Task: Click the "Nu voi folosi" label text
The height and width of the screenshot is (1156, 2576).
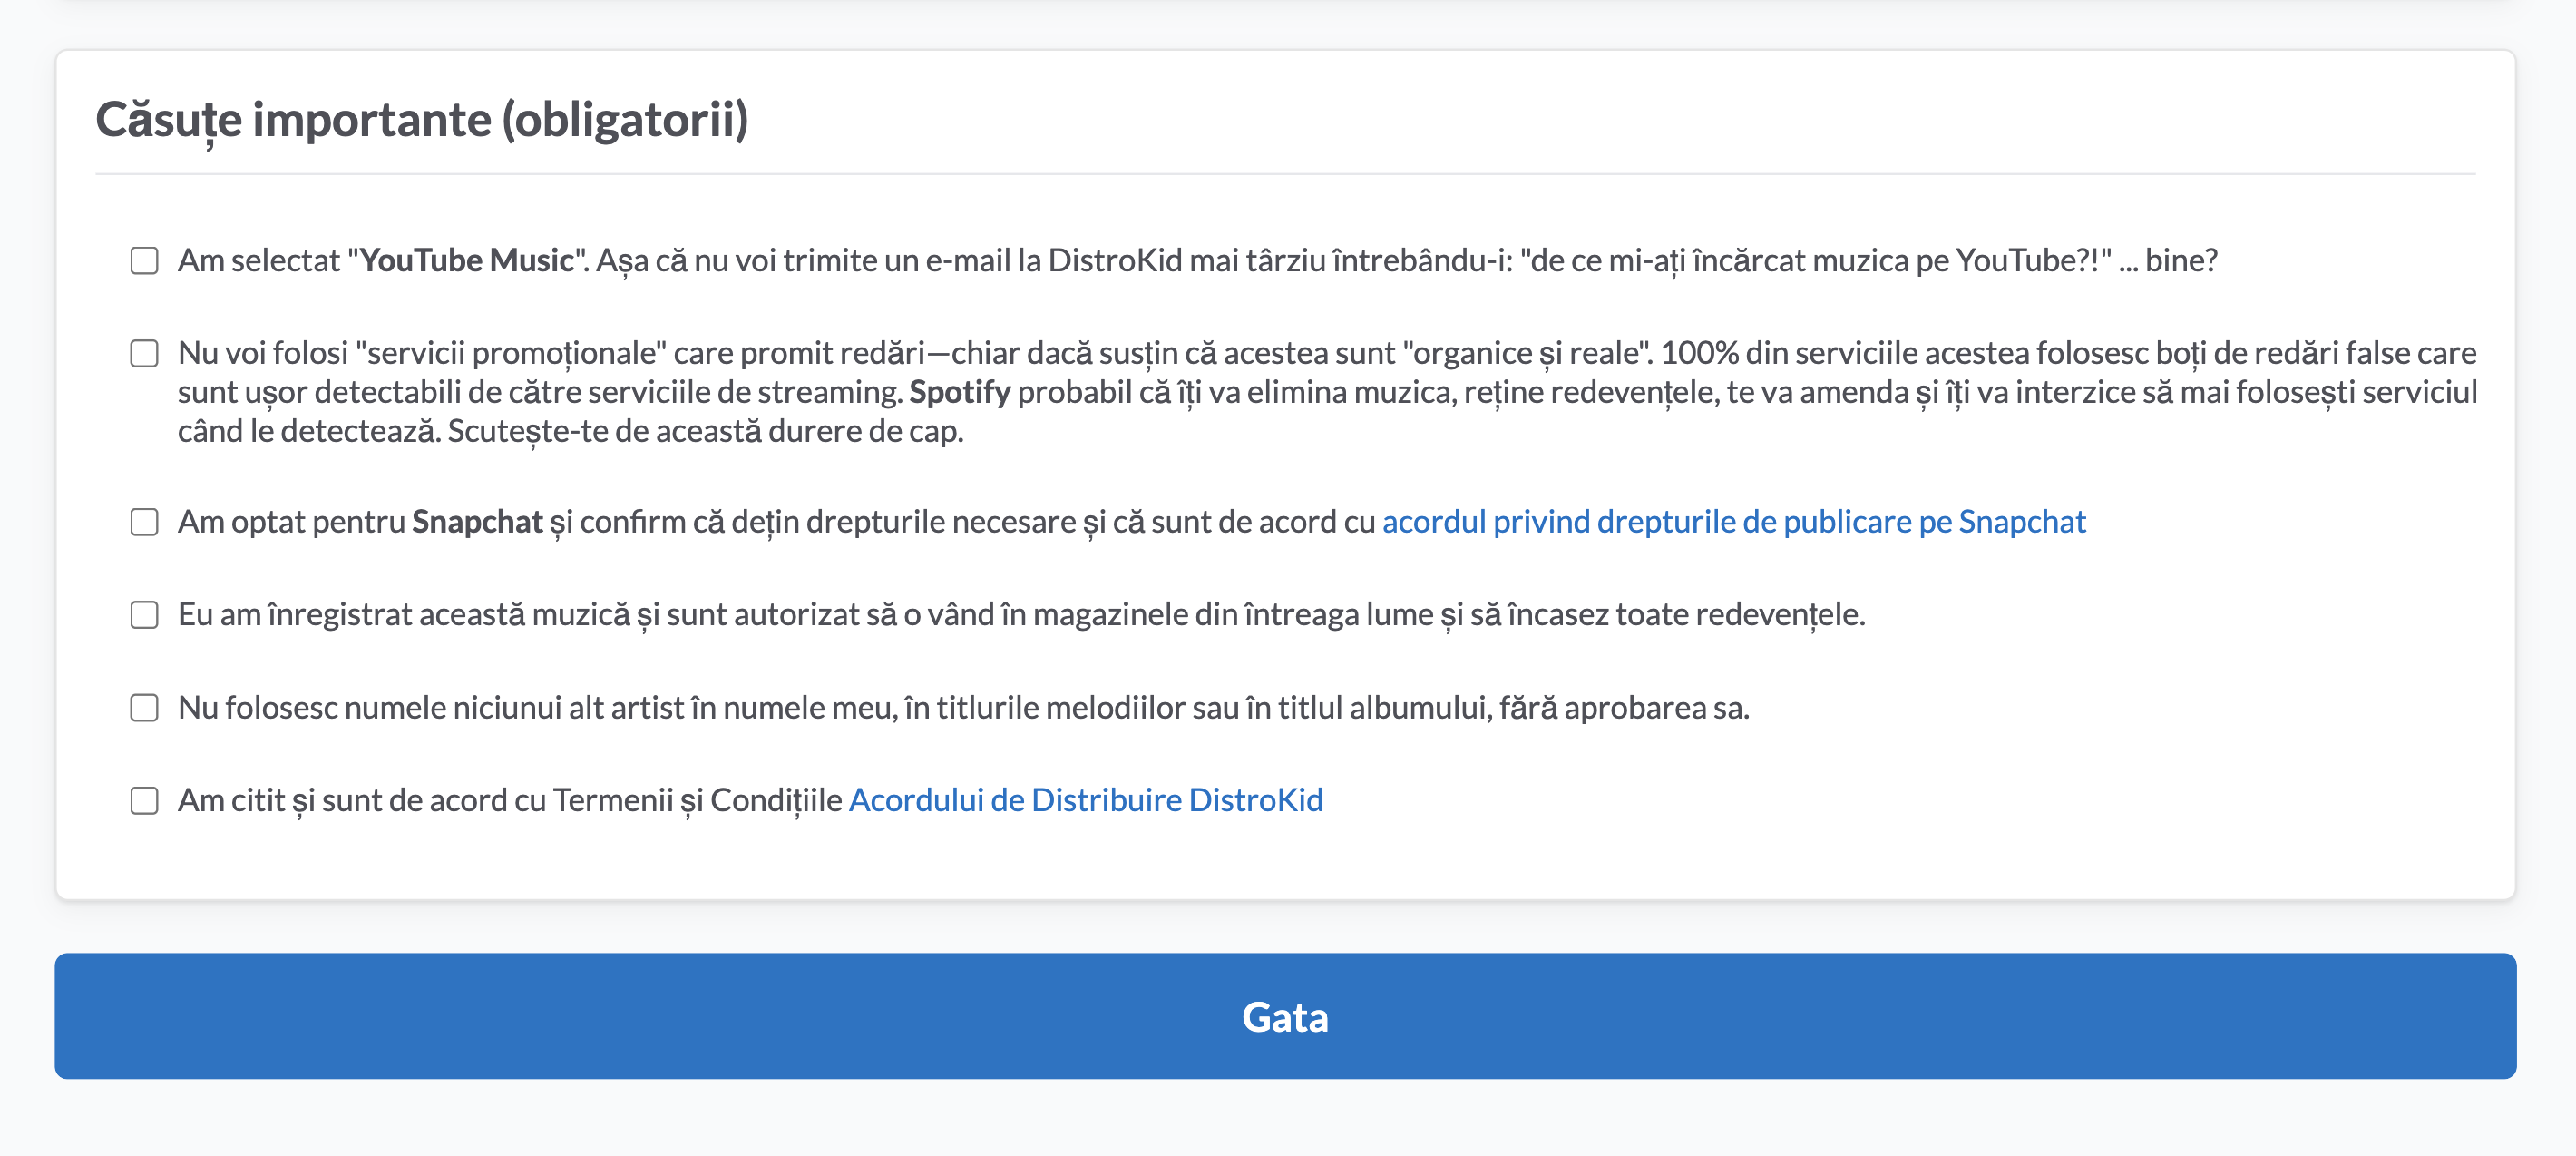Action: click(263, 353)
